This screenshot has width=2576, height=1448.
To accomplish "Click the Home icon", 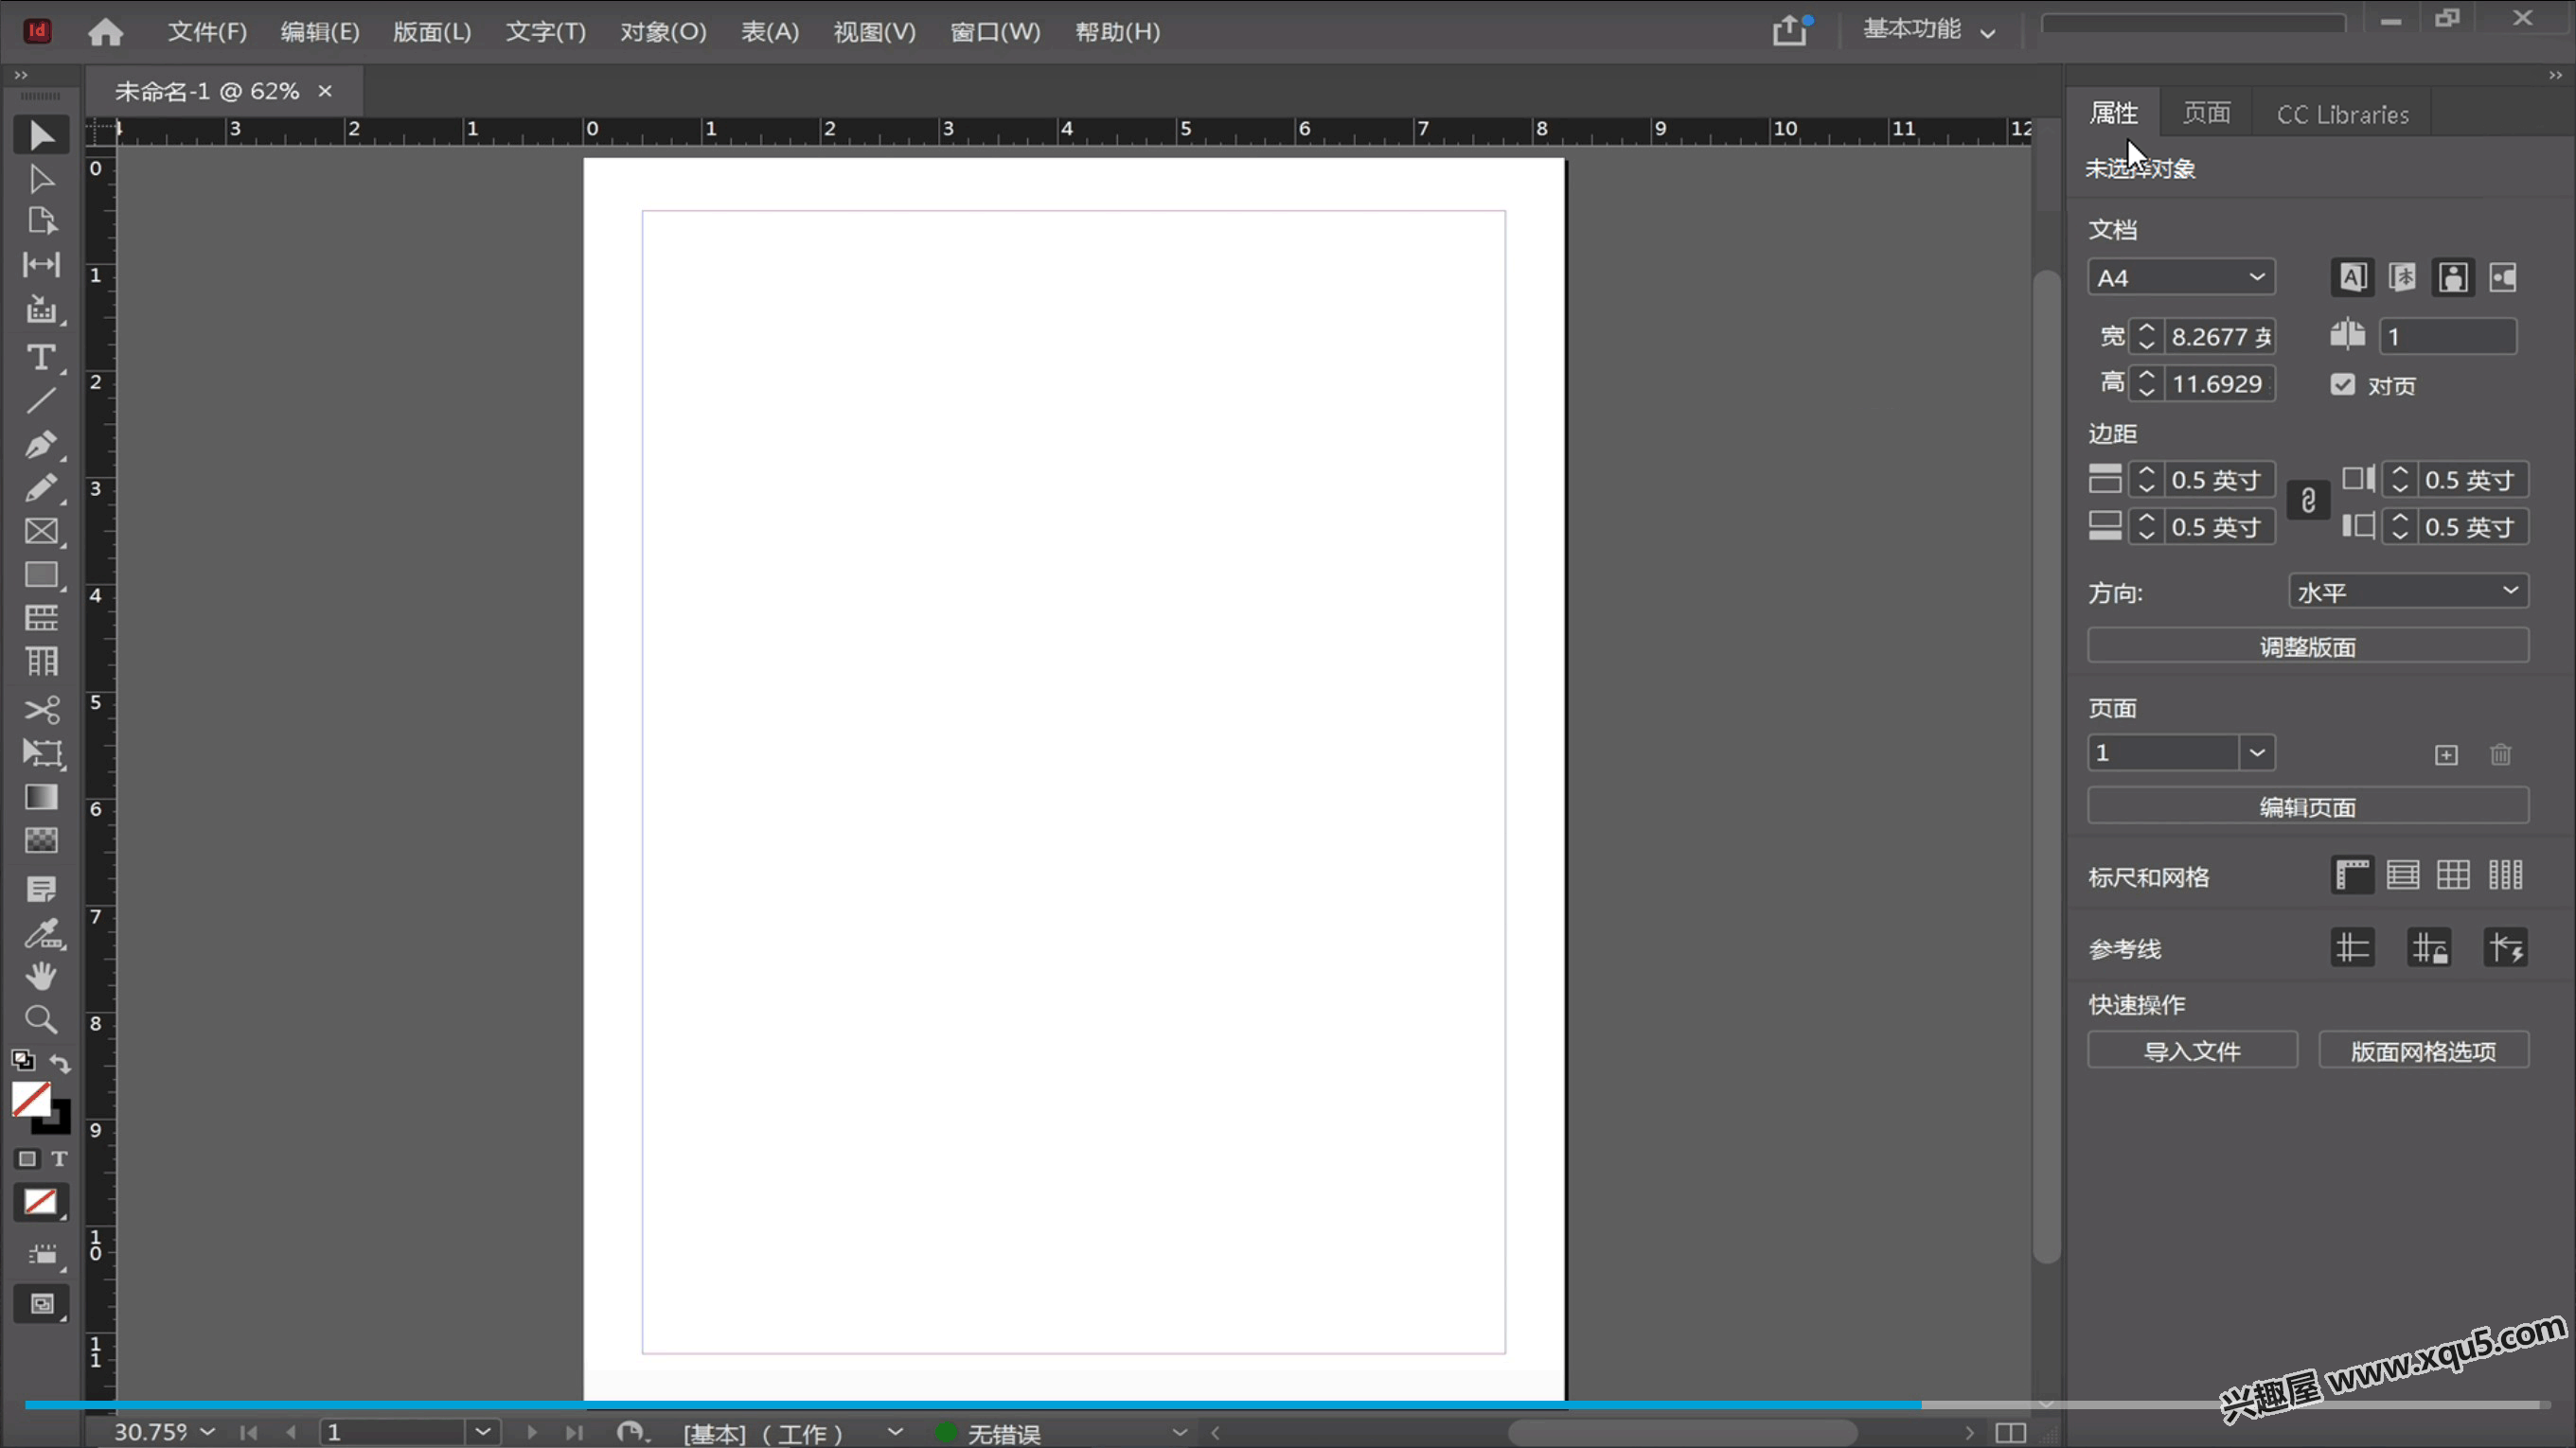I will tap(105, 32).
